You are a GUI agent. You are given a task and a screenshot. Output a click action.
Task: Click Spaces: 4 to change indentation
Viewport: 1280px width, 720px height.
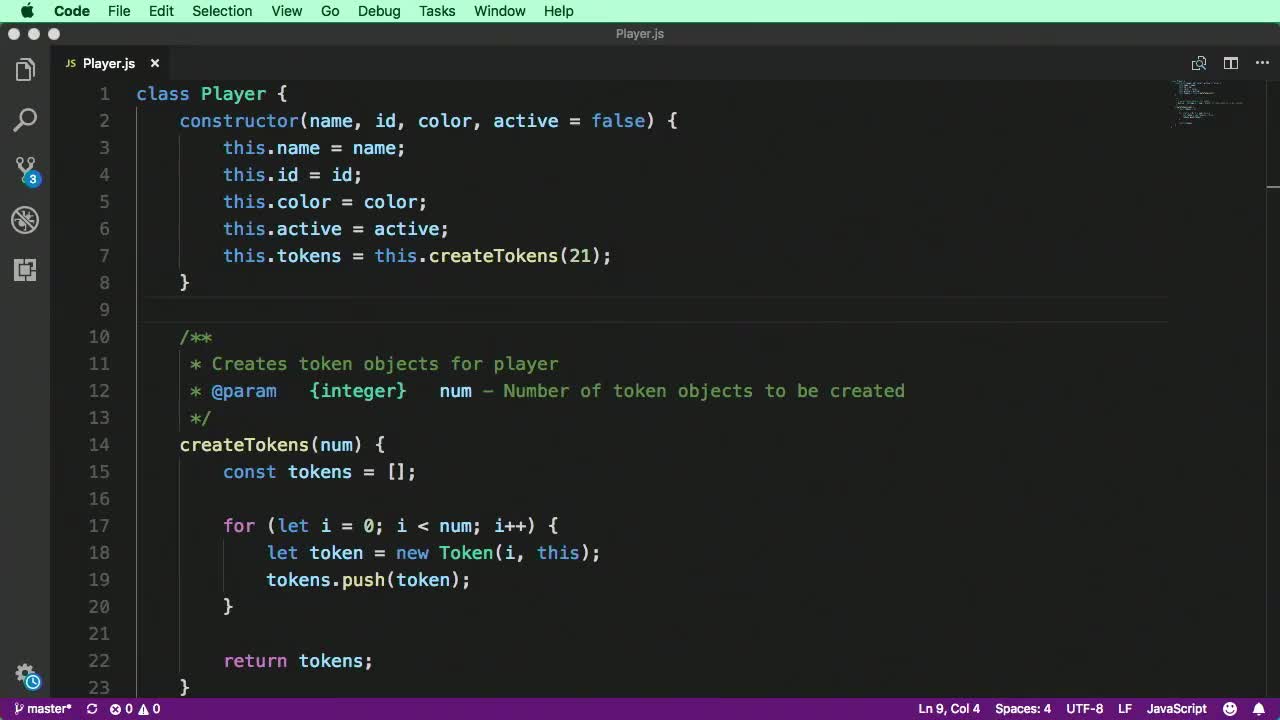pyautogui.click(x=1022, y=708)
